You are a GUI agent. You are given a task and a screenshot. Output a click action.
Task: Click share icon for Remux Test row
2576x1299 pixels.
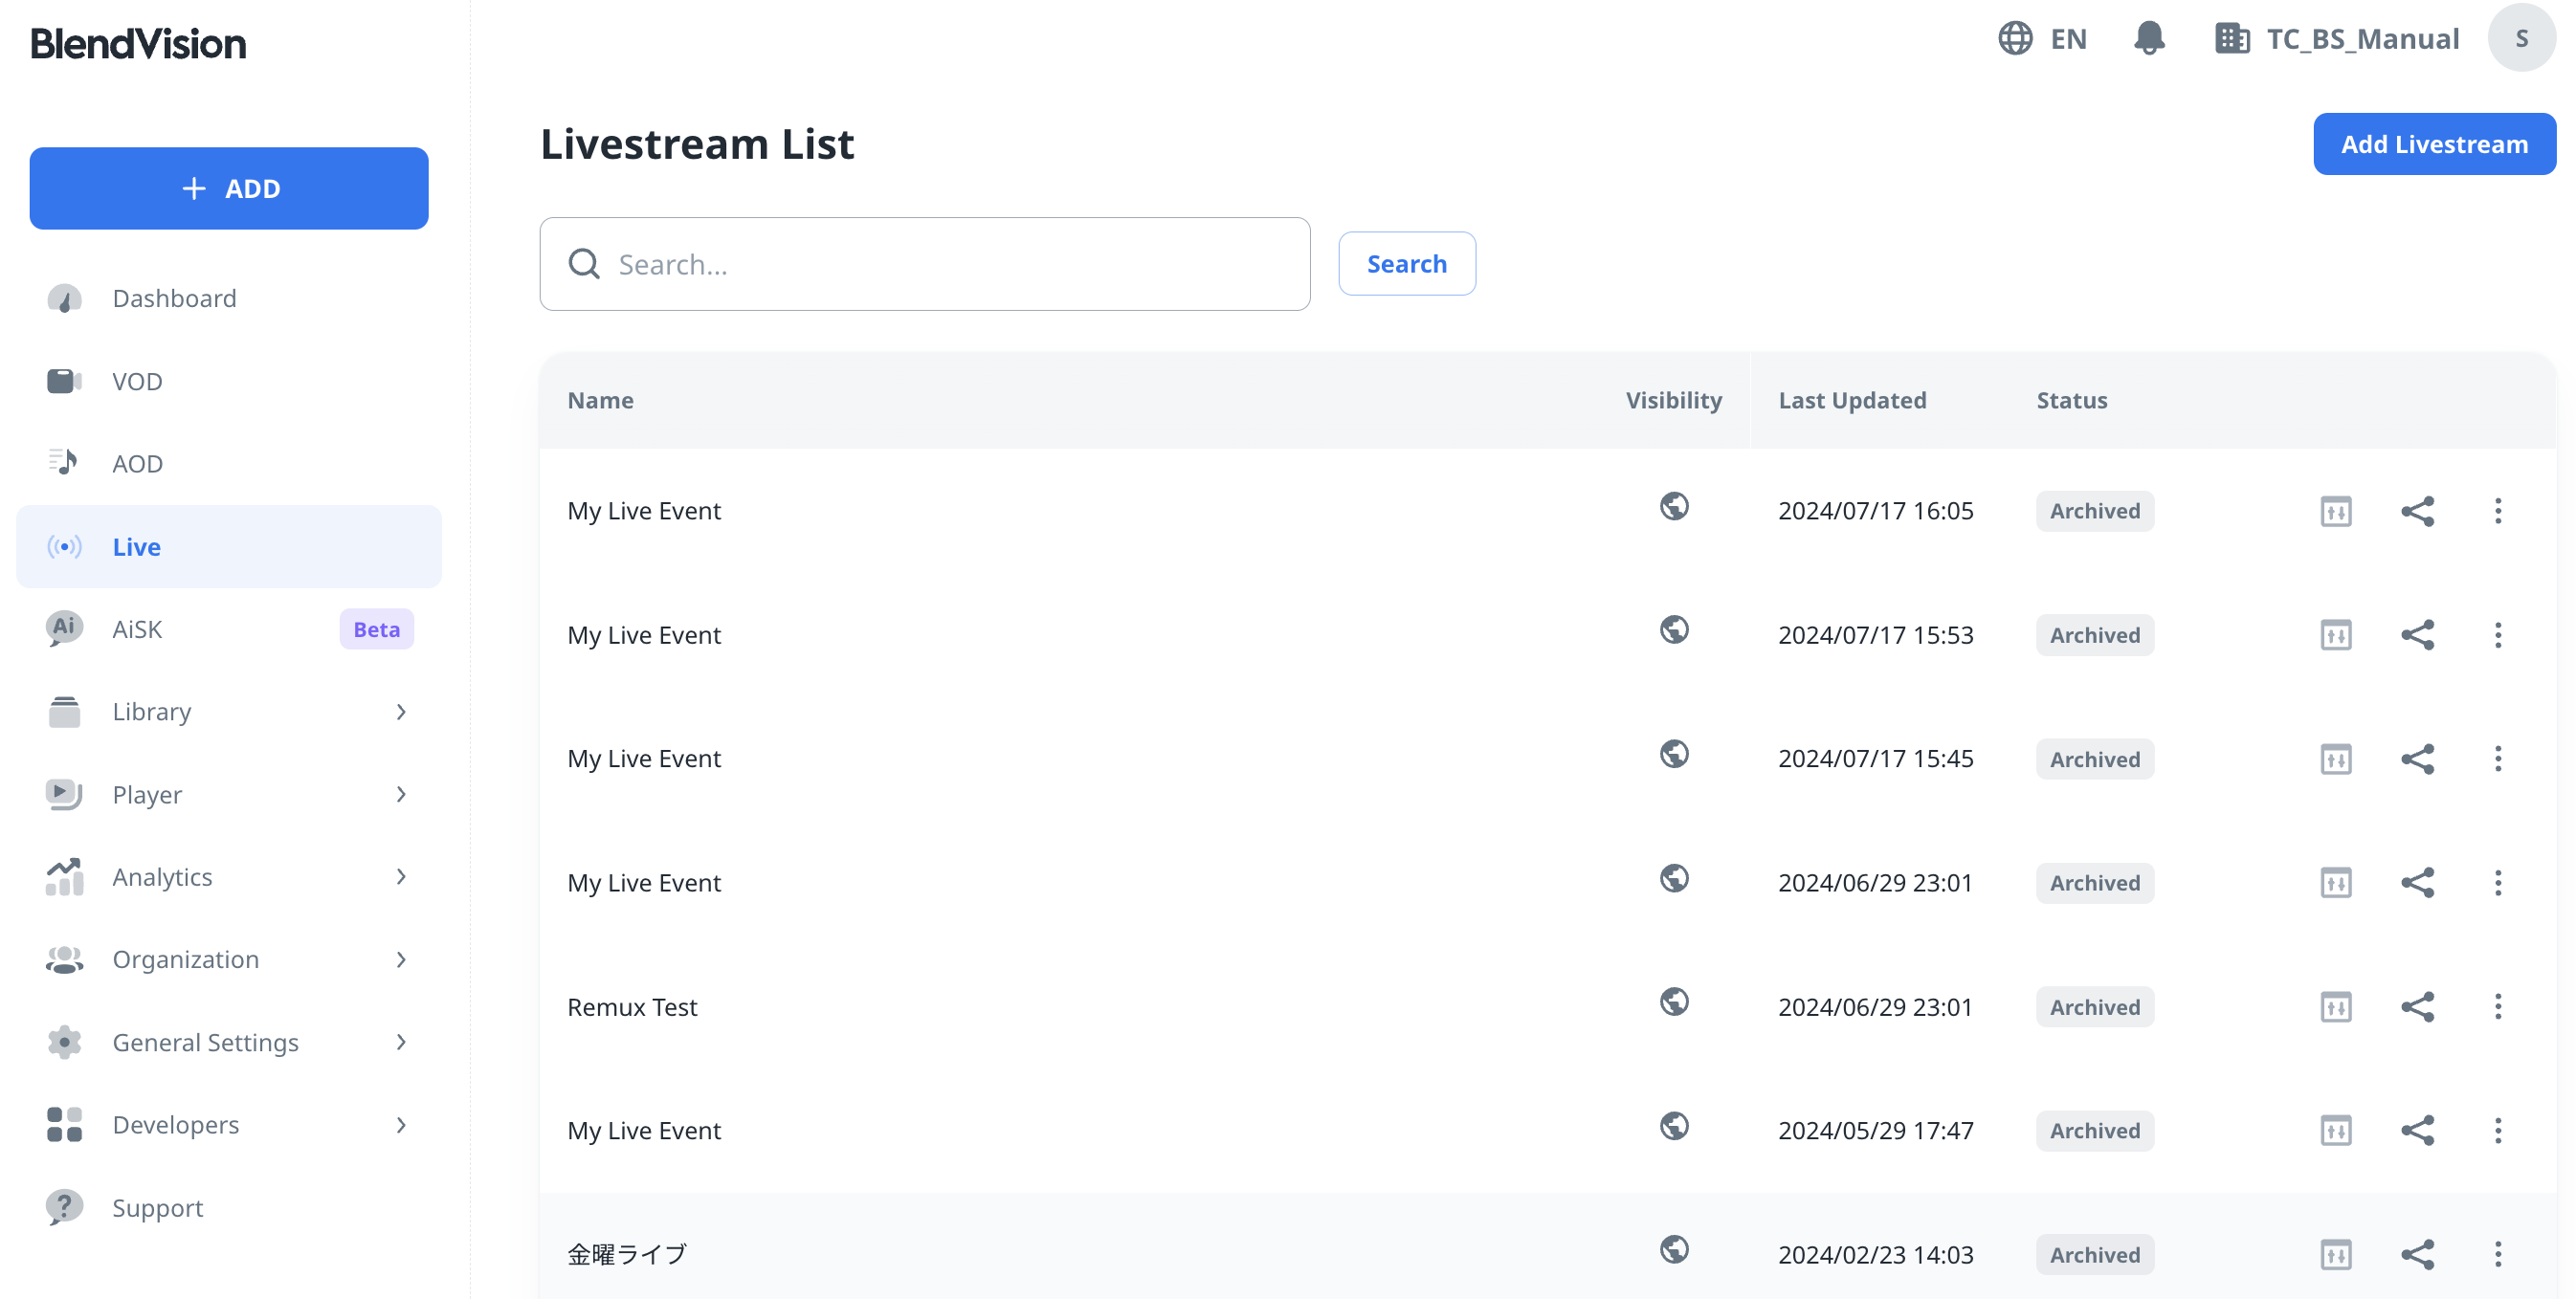pos(2416,1006)
